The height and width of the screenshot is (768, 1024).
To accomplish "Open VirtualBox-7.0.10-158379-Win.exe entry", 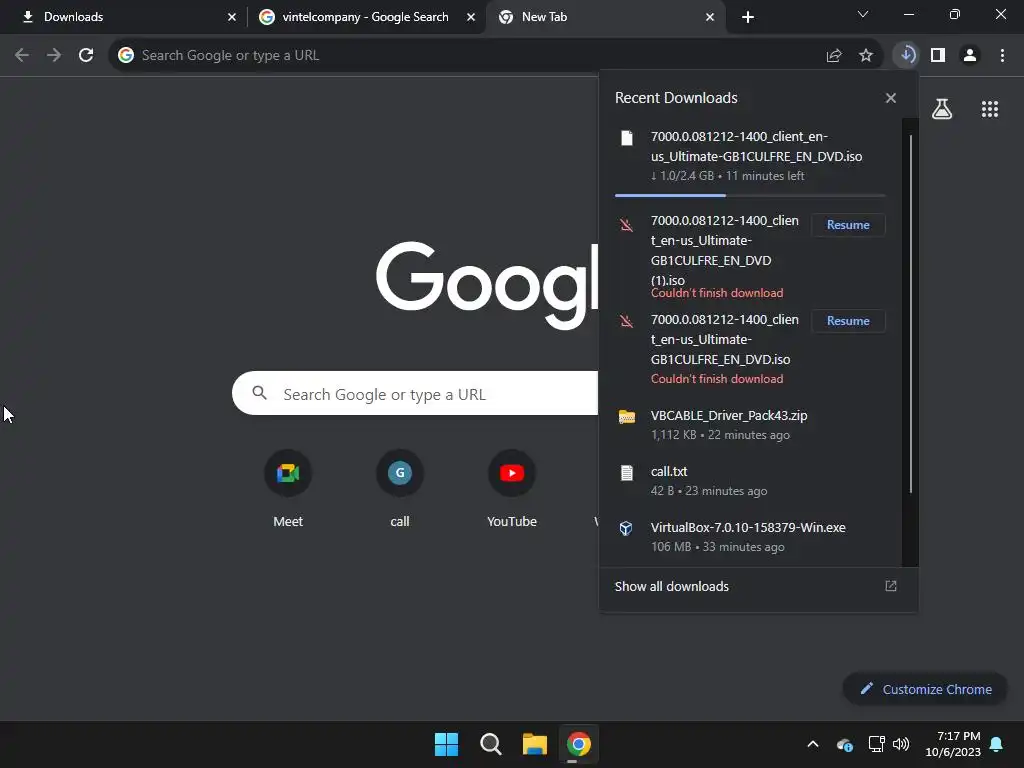I will click(750, 536).
